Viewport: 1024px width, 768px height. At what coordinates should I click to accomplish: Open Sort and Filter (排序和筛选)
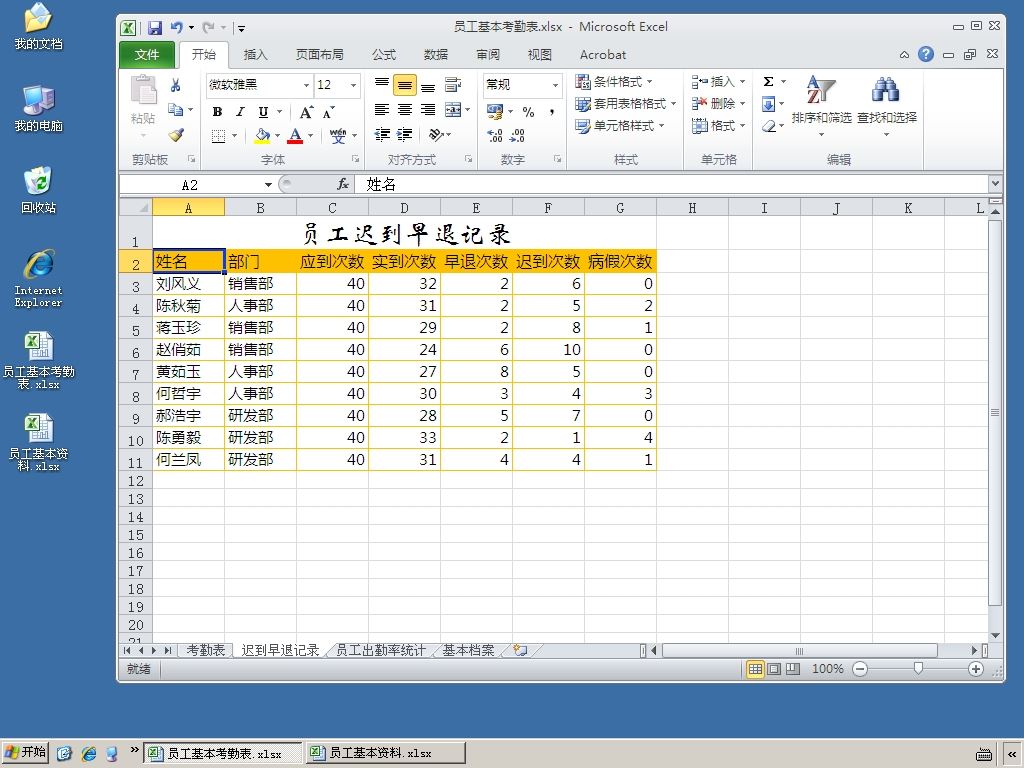click(821, 104)
